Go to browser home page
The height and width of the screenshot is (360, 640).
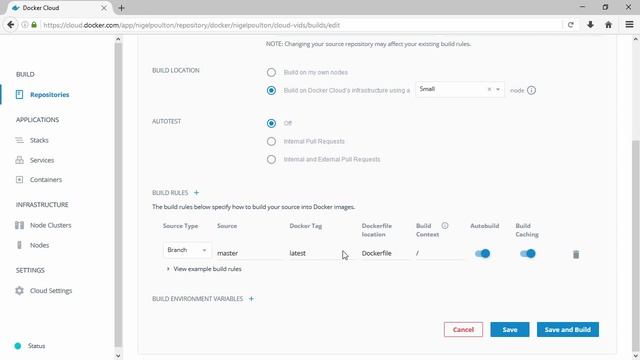pos(608,25)
